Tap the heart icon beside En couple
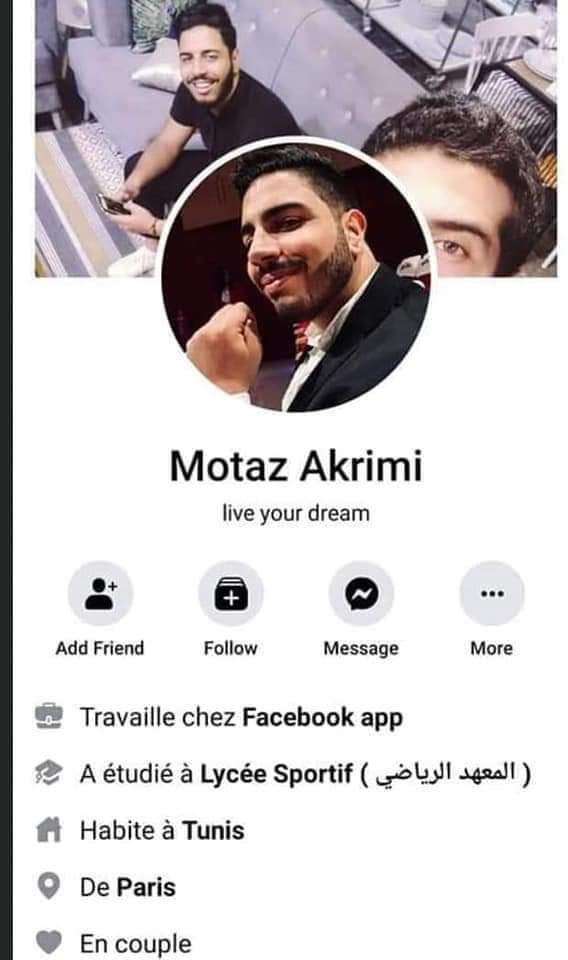The image size is (568, 960). 49,942
